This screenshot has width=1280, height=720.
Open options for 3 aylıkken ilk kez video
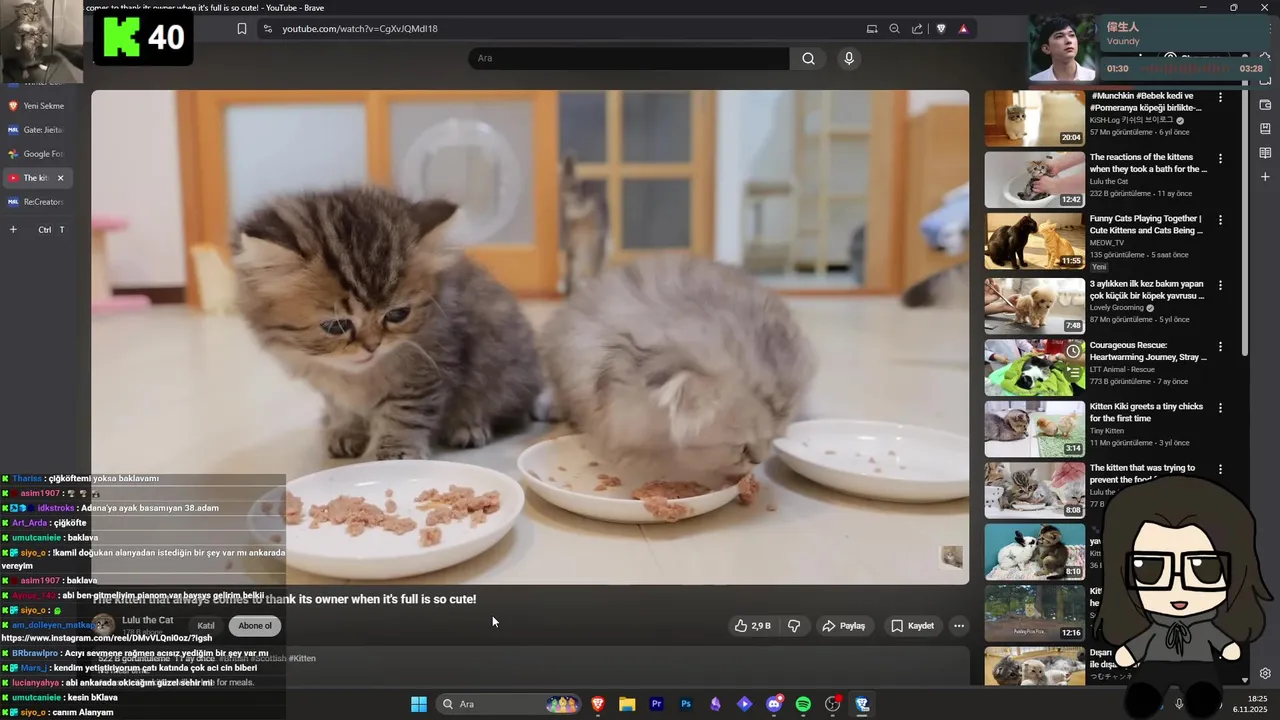[1220, 285]
